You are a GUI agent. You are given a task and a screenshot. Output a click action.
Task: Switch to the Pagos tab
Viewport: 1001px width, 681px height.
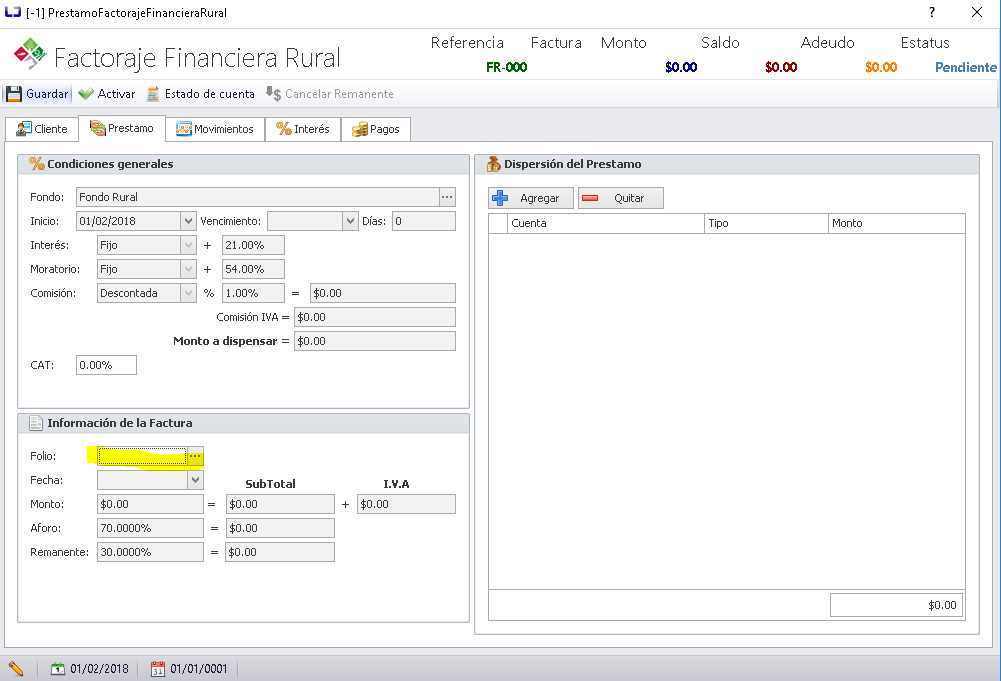375,129
